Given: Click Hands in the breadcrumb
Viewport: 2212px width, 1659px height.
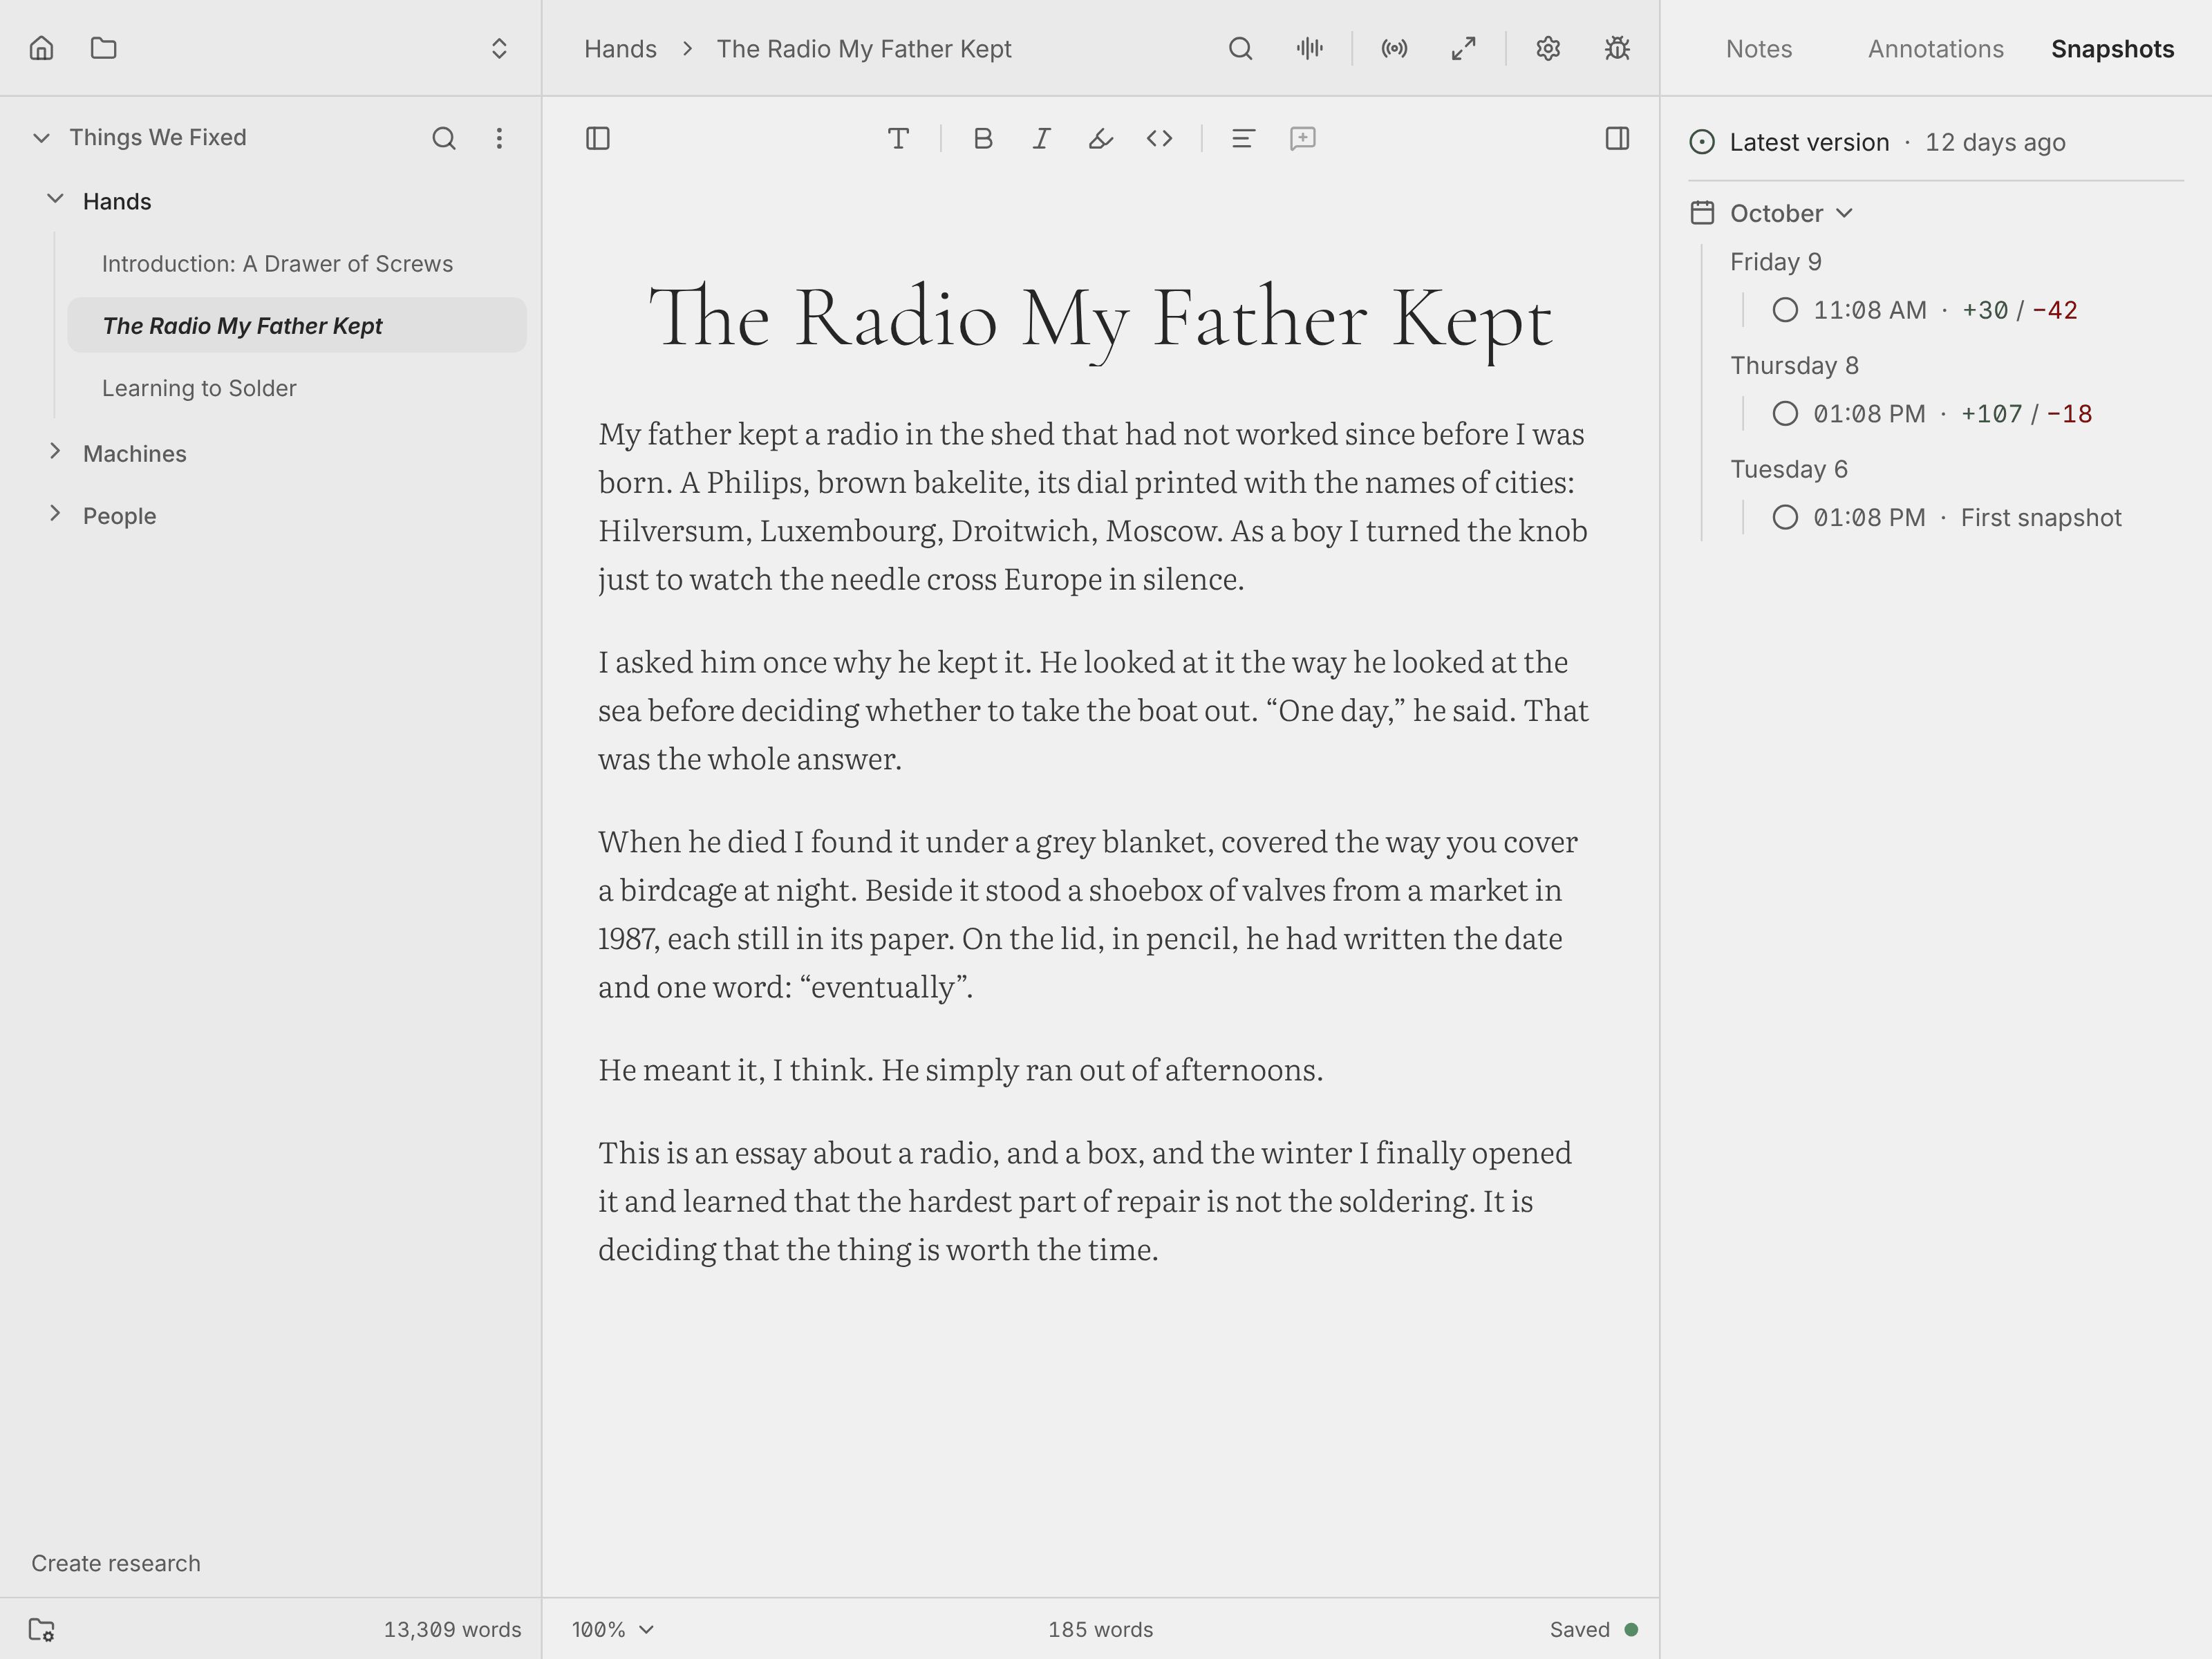Looking at the screenshot, I should (620, 49).
